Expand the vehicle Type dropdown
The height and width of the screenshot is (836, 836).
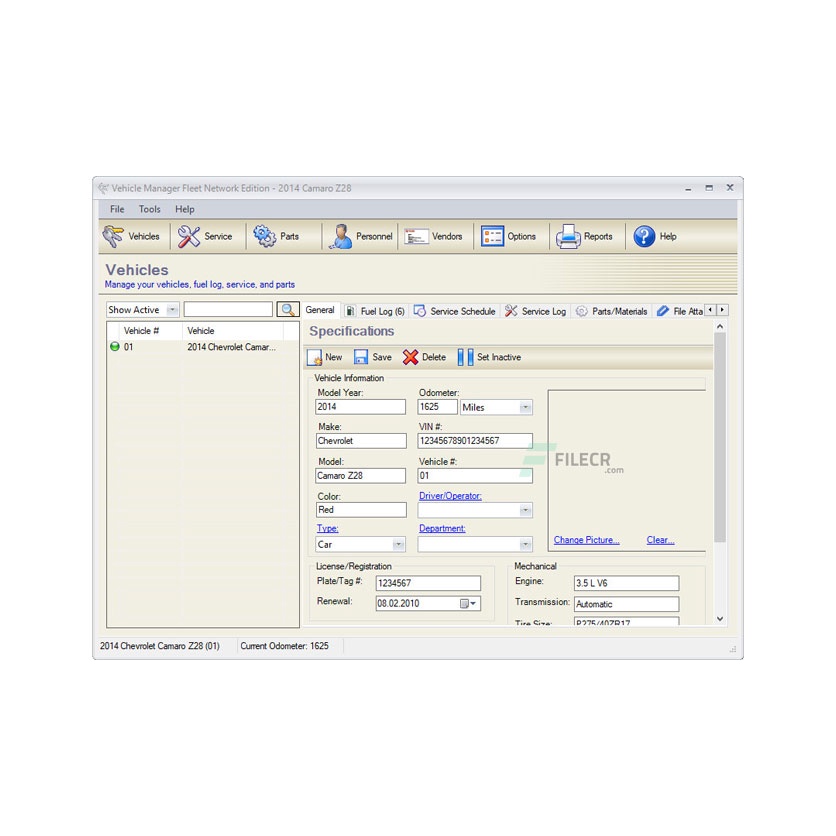398,545
